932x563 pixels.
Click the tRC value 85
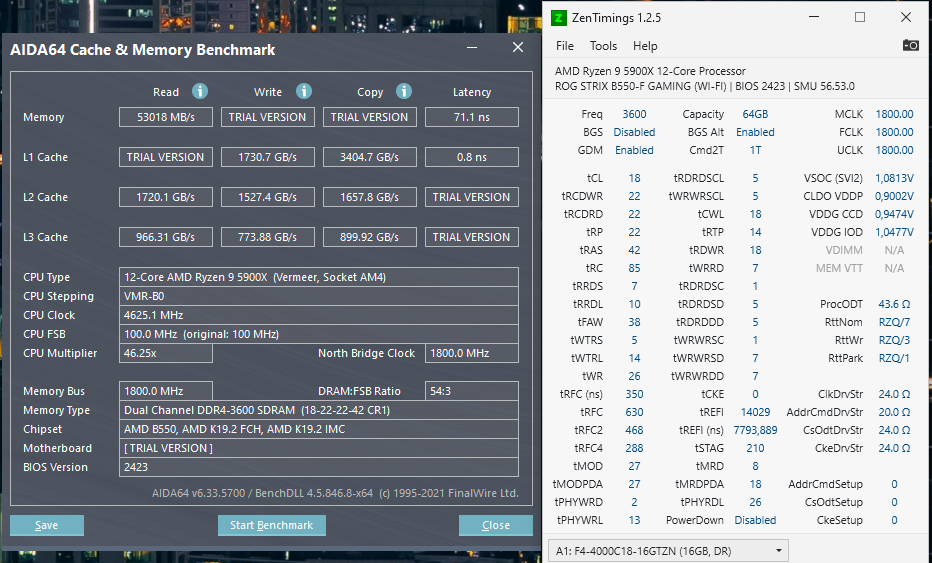(634, 268)
